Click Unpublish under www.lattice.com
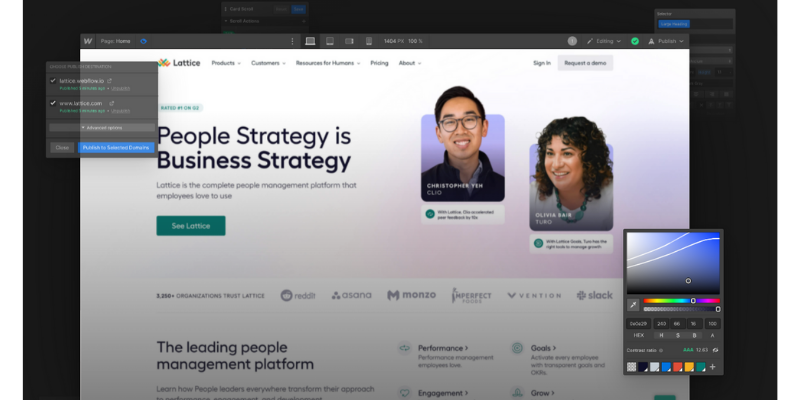Screen dimensions: 800x400 (x=120, y=111)
